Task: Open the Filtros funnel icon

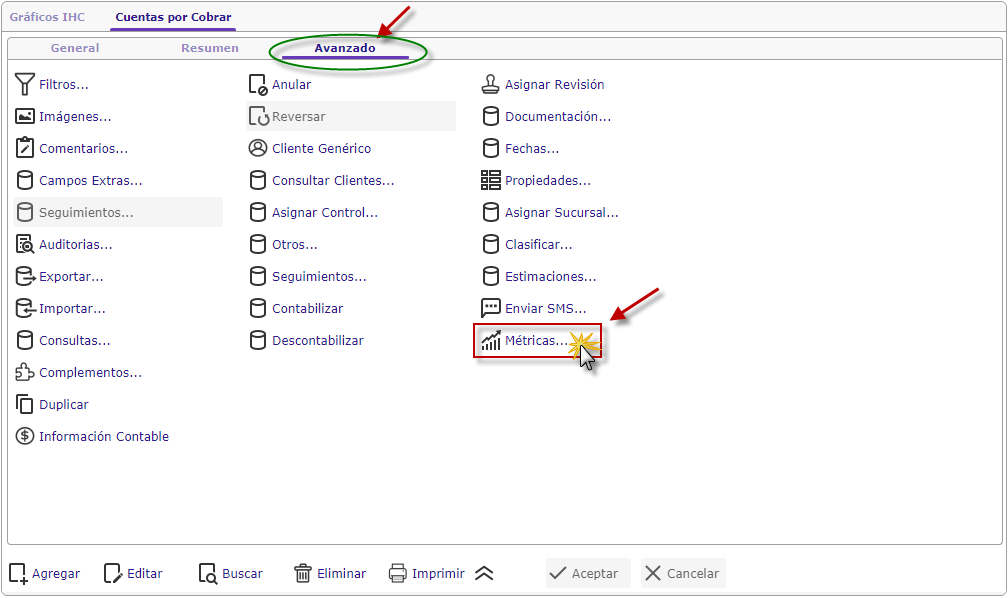Action: pos(24,84)
